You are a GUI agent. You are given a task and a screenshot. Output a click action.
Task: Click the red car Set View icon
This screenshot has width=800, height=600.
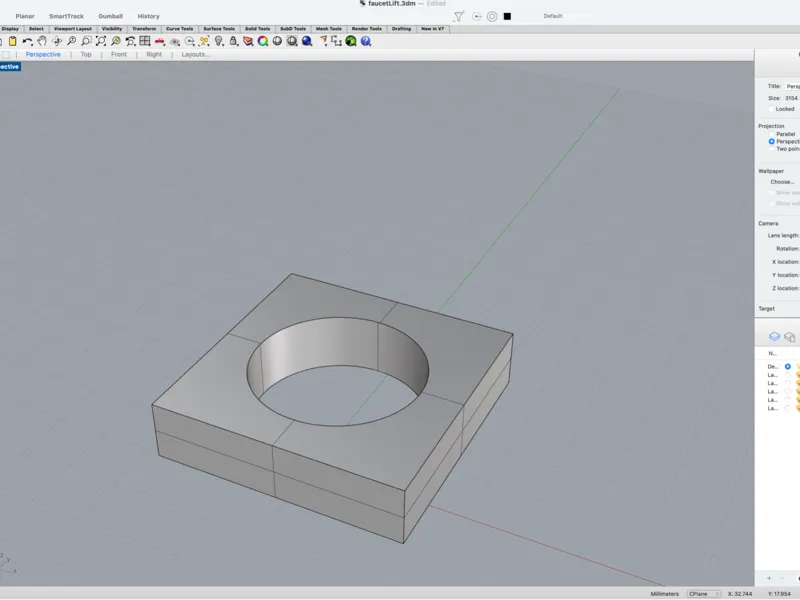(x=160, y=41)
